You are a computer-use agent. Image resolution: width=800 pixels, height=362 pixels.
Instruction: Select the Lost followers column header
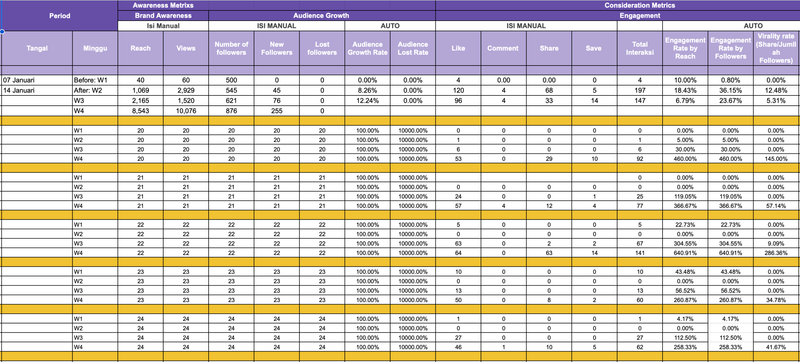322,48
